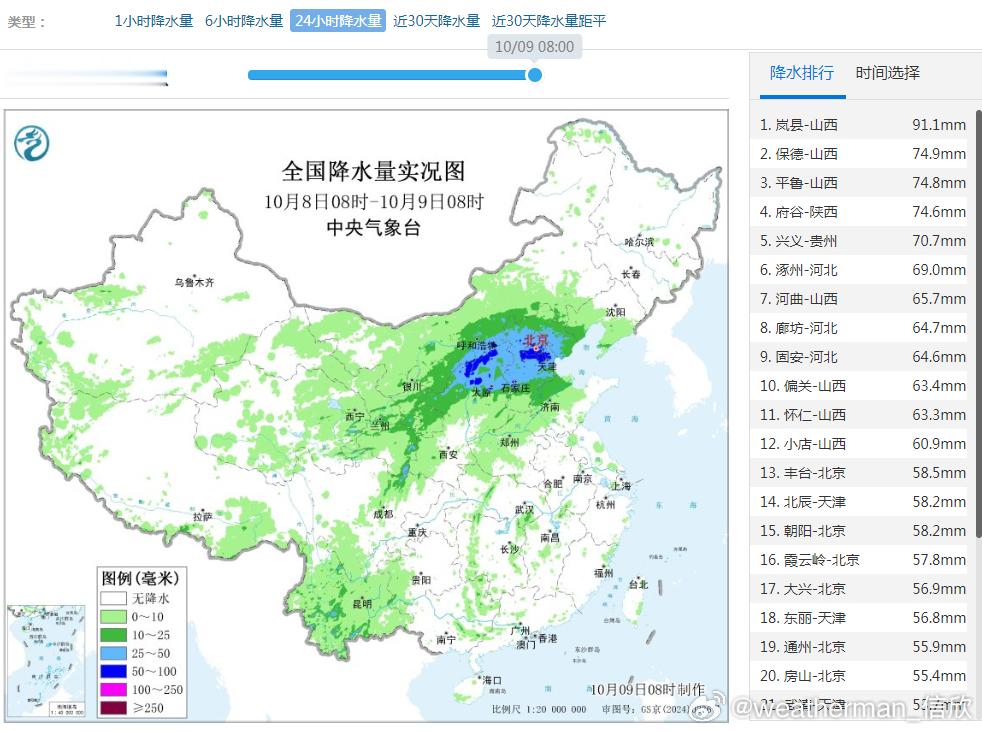Select 房山-北京 ranking entry
The width and height of the screenshot is (982, 732).
pos(862,676)
